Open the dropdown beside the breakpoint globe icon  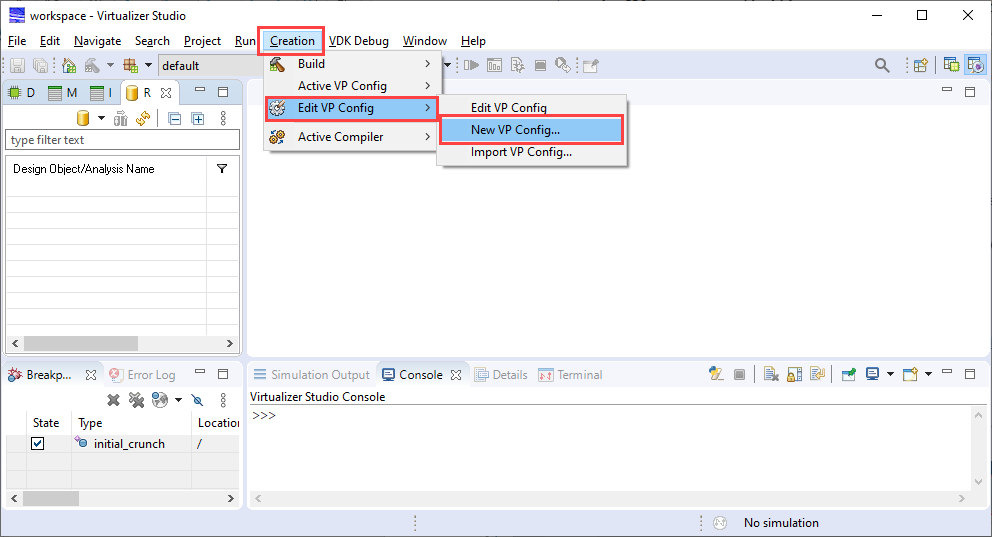click(178, 400)
